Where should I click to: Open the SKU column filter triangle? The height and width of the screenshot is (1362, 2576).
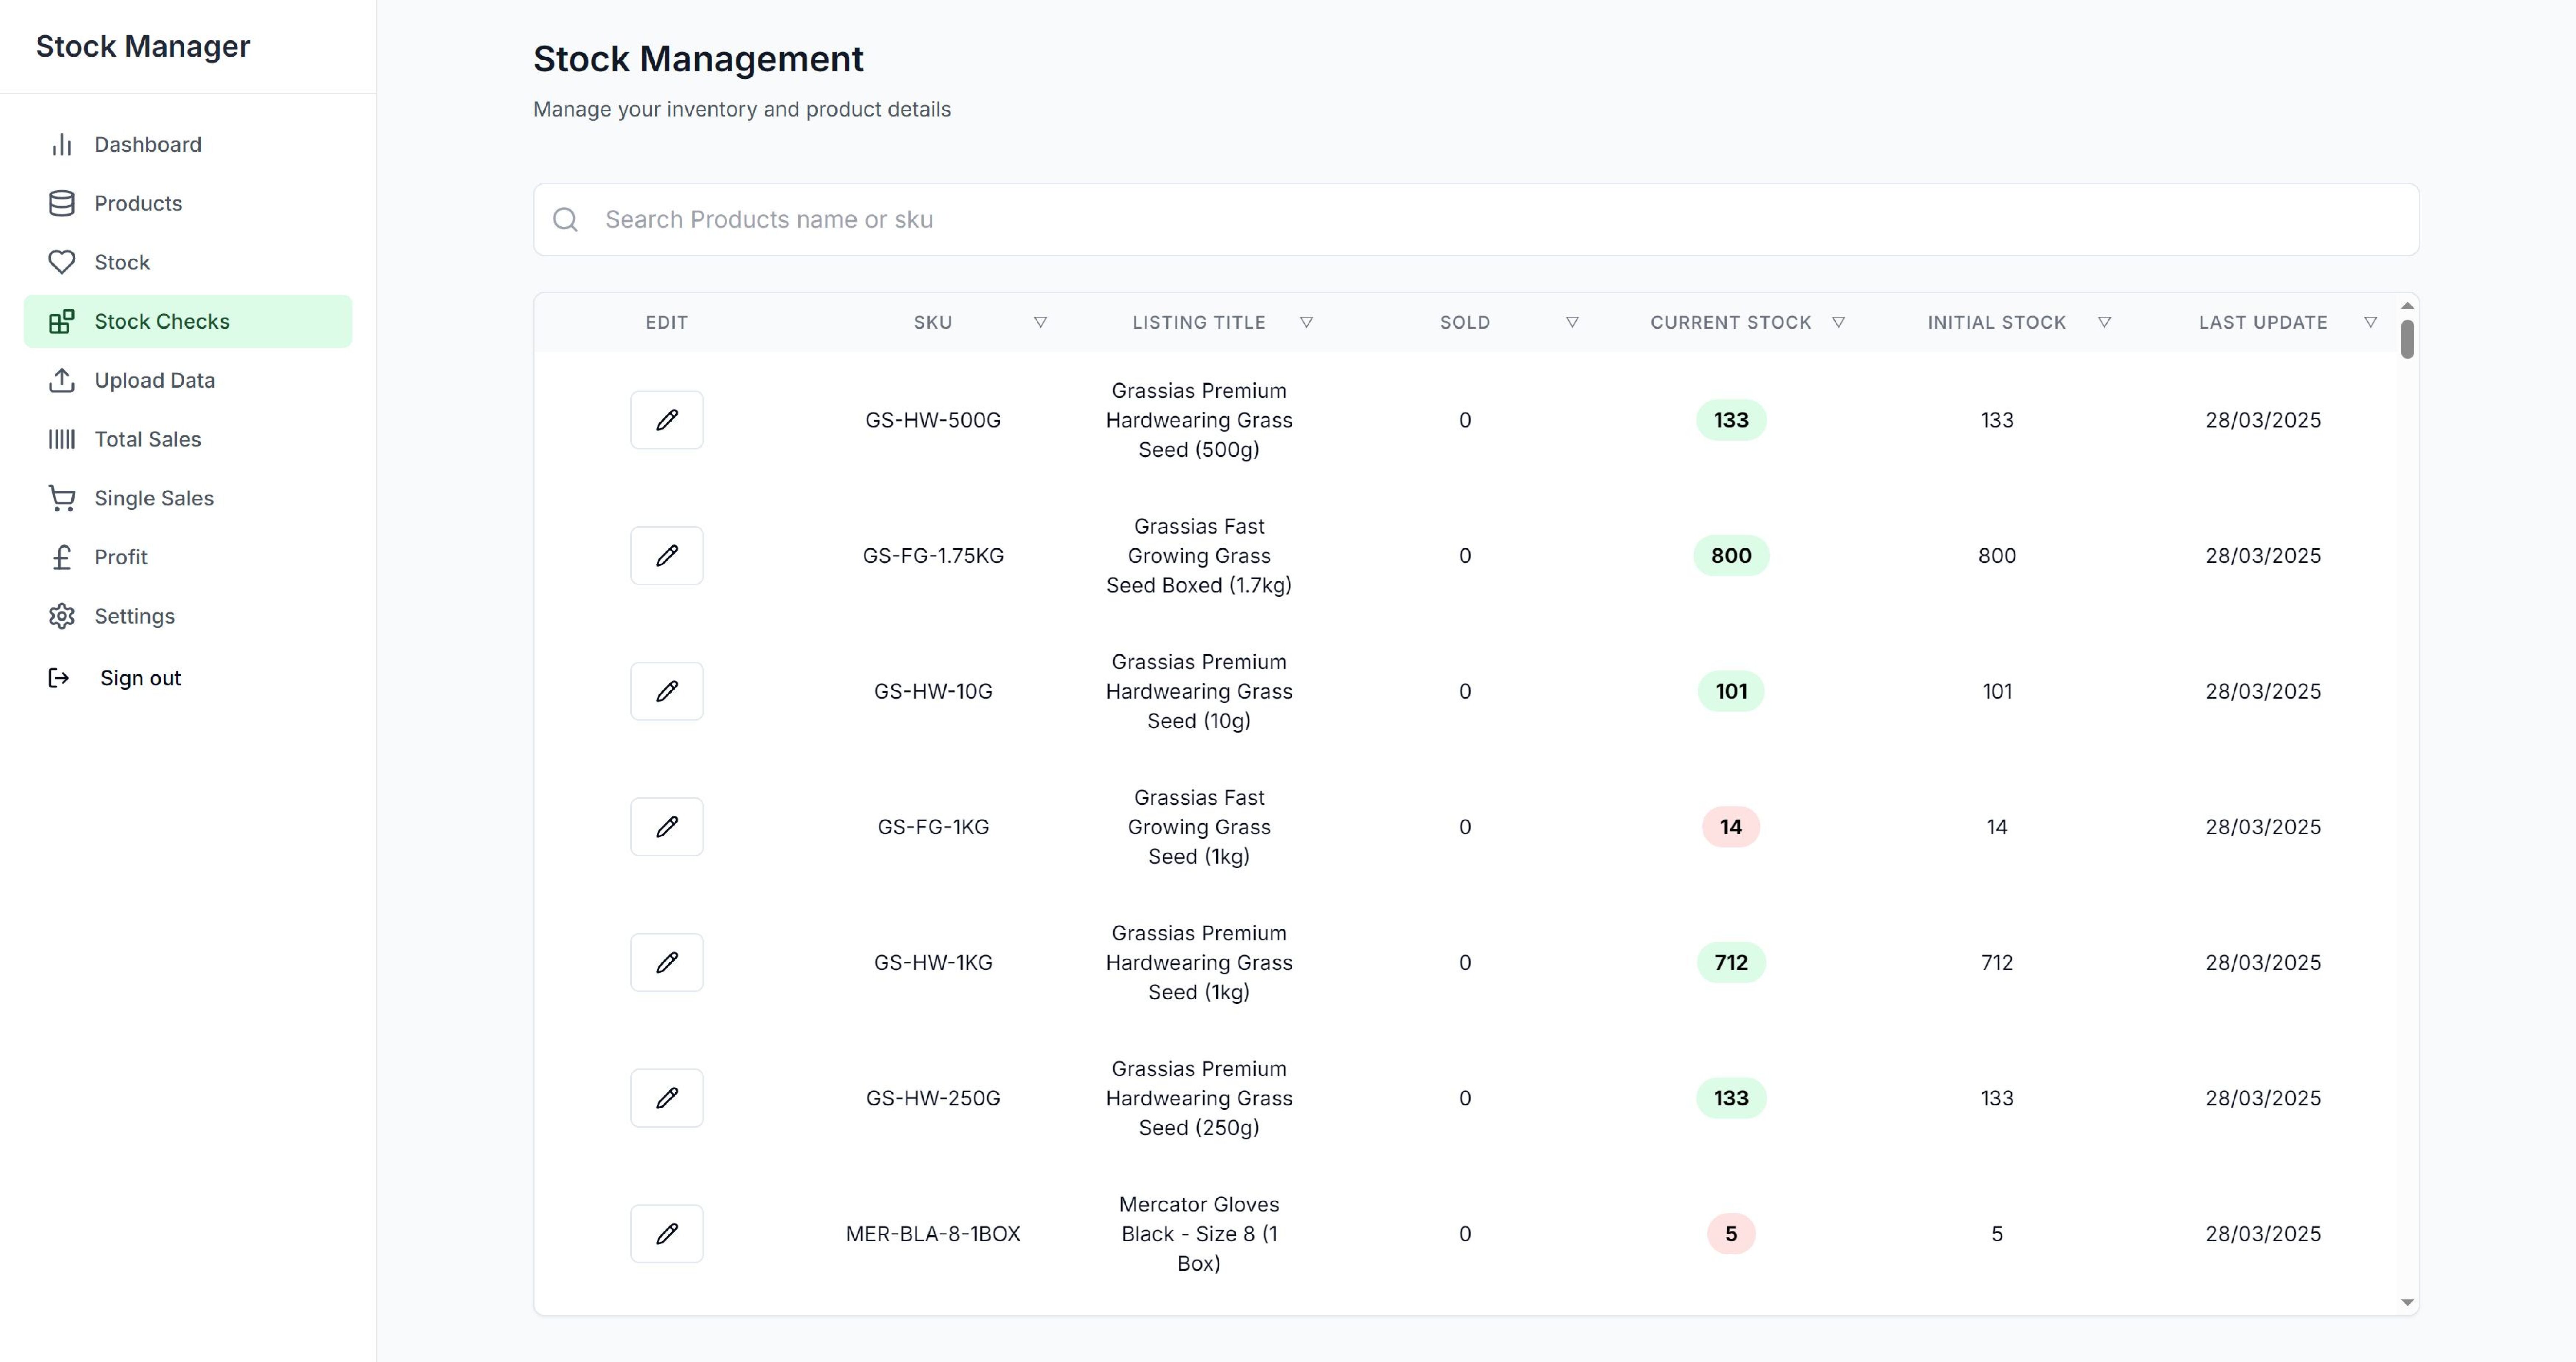pyautogui.click(x=1040, y=322)
